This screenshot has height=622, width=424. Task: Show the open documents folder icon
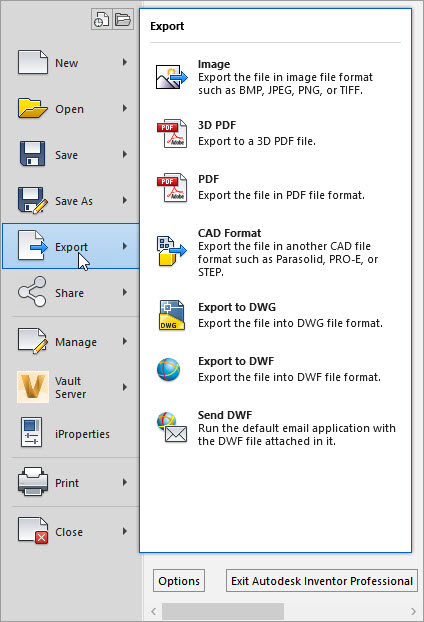[x=123, y=19]
